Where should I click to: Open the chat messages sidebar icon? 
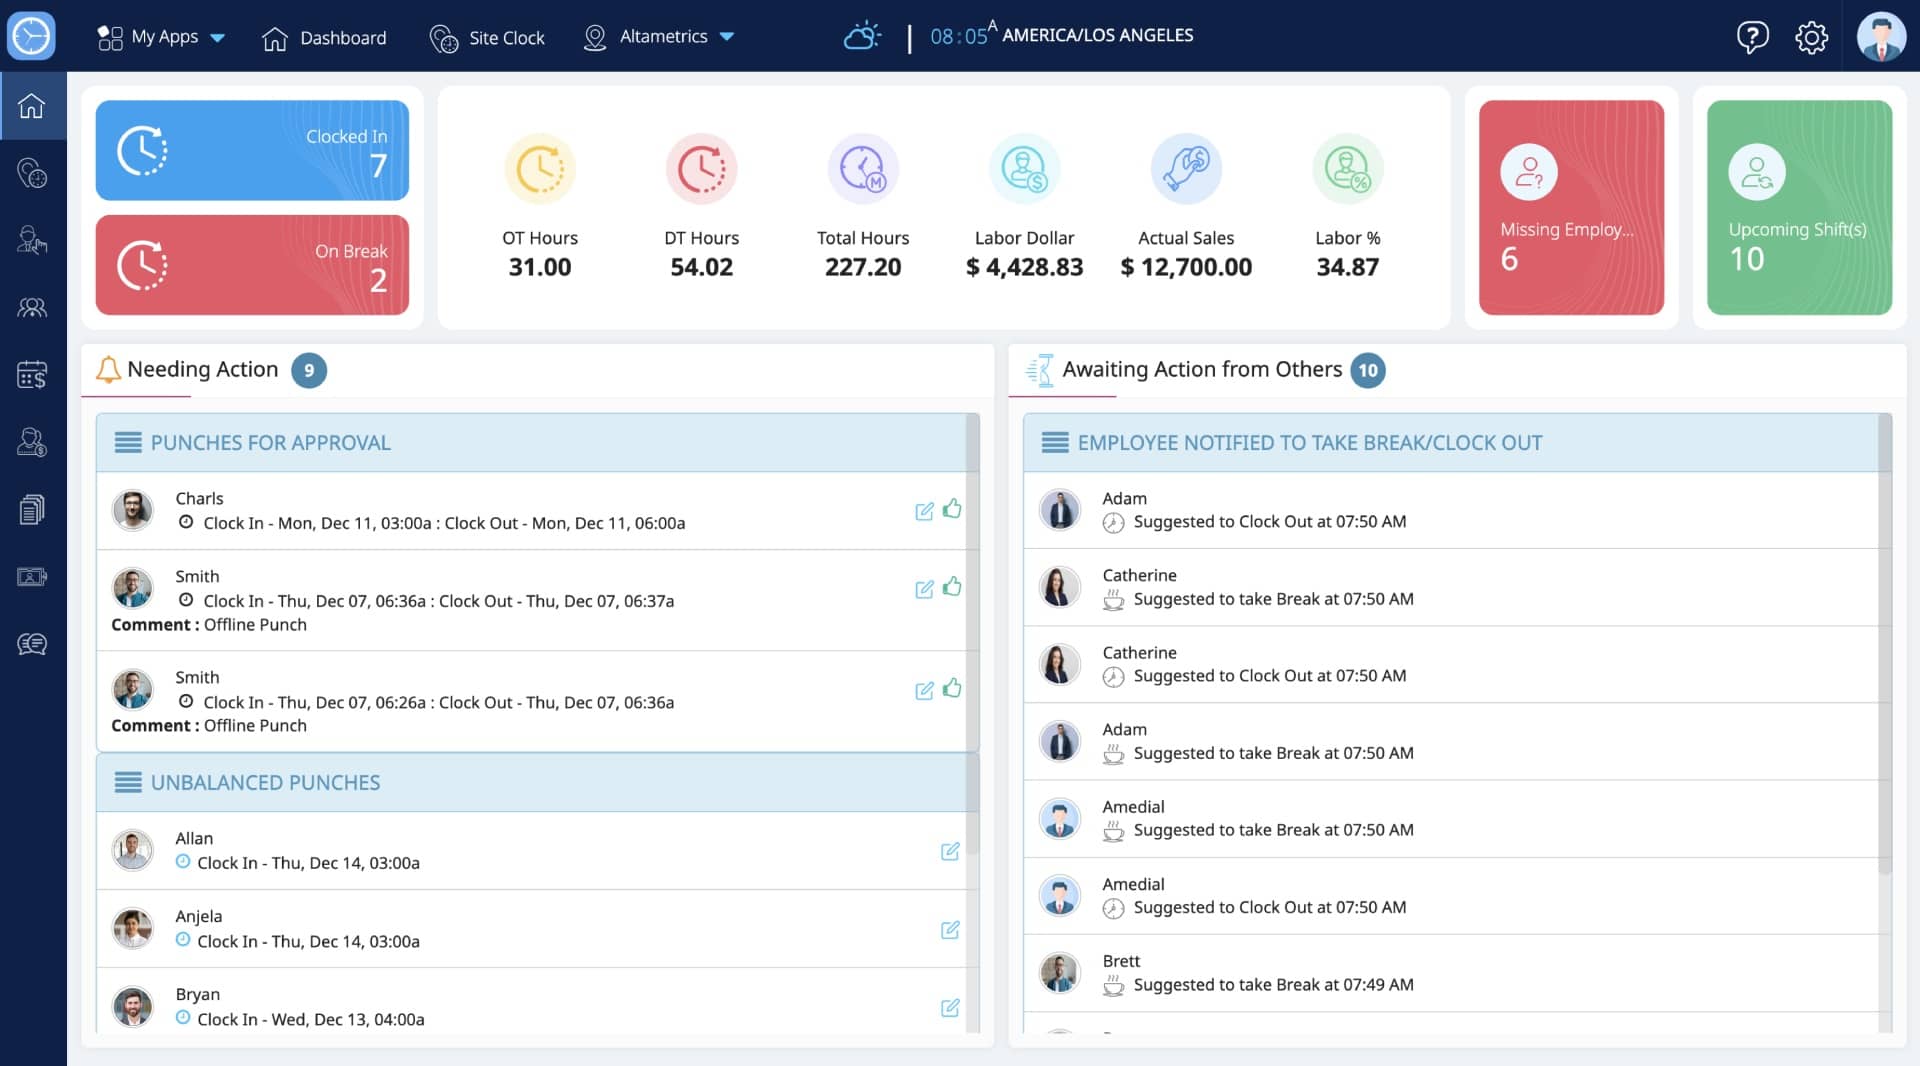[32, 644]
